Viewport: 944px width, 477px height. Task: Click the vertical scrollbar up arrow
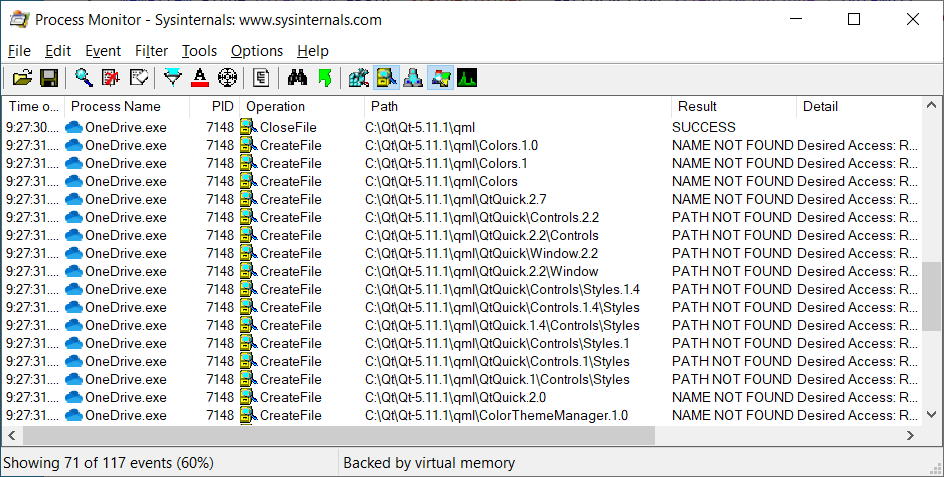(931, 105)
